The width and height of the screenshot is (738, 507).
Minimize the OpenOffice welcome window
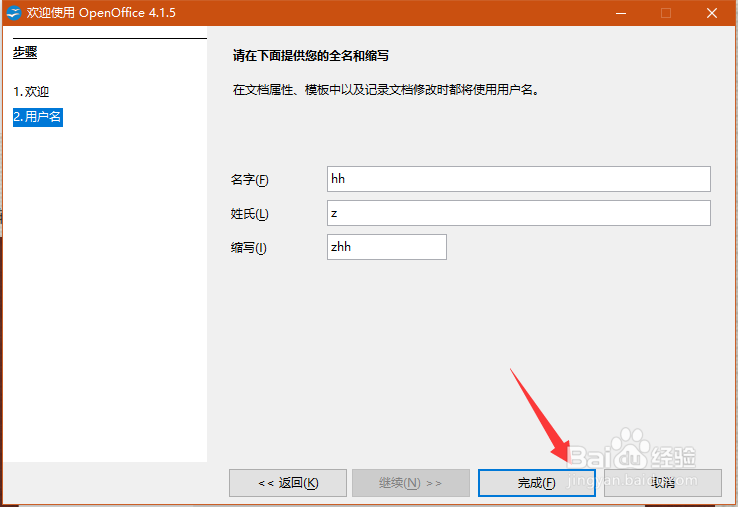click(621, 13)
